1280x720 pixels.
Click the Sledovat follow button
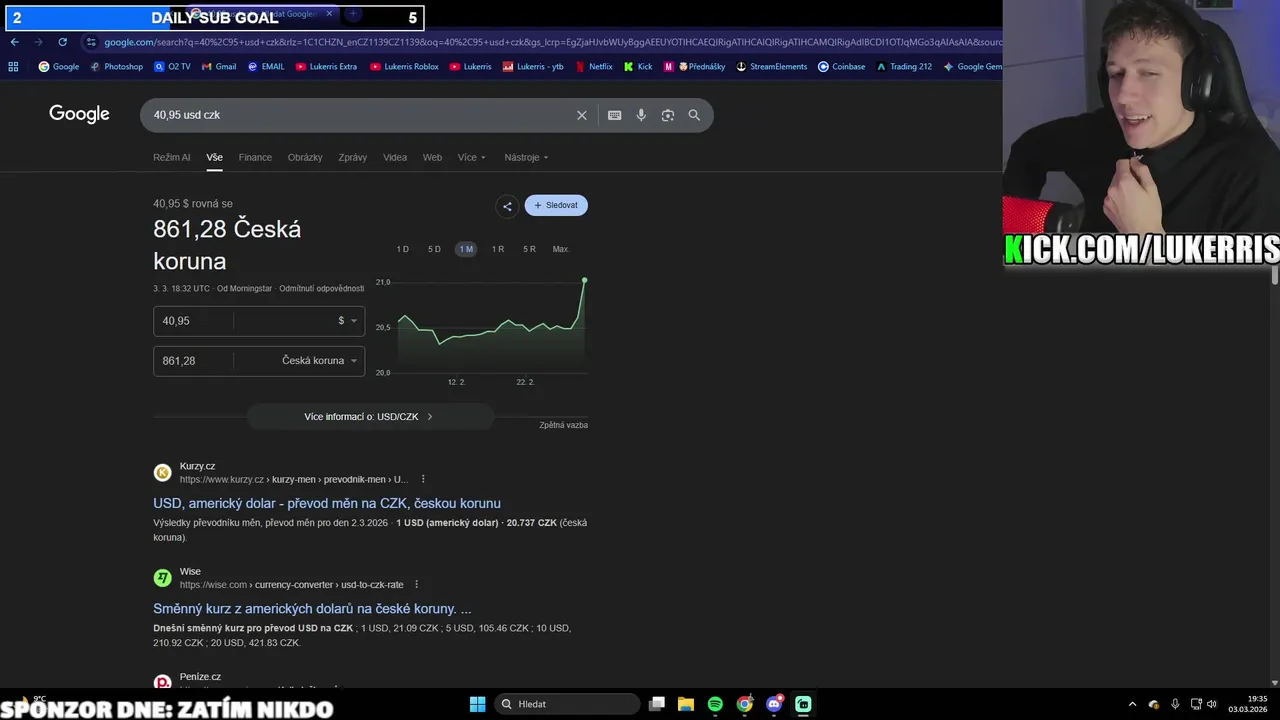(x=556, y=205)
